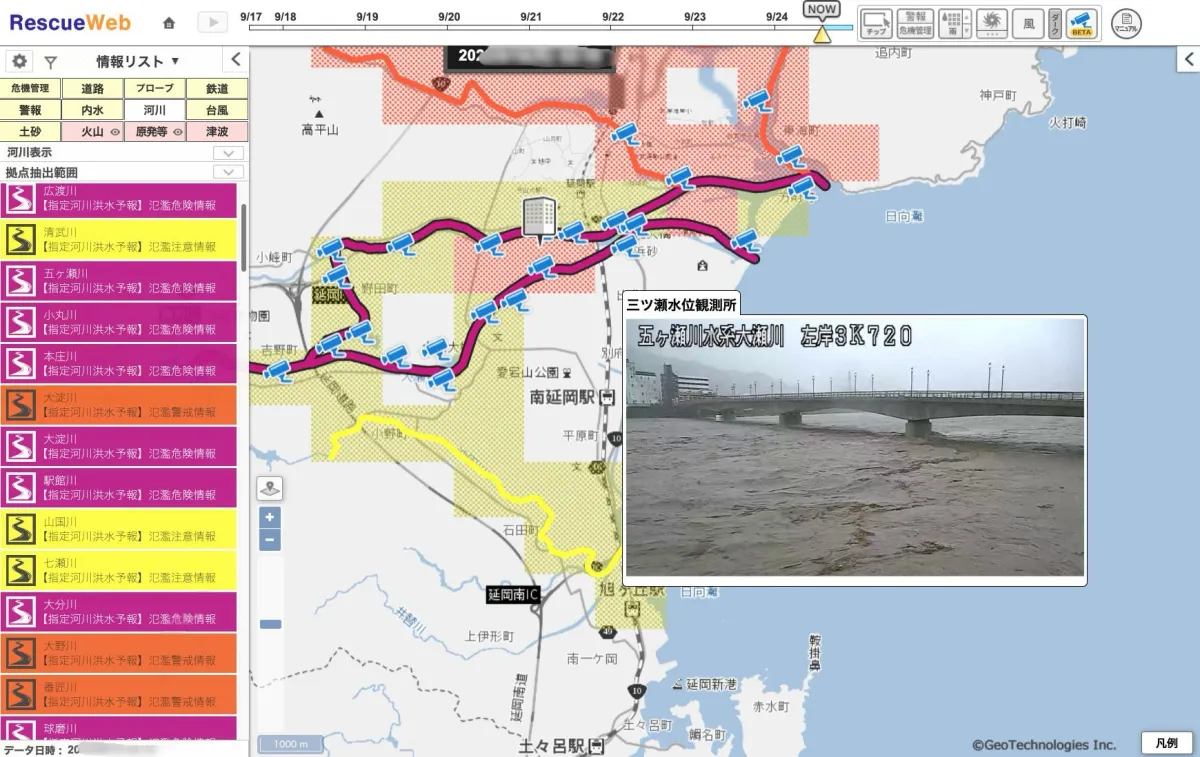Expand the 拠点抽出範囲 dropdown
The image size is (1200, 757).
click(x=229, y=173)
